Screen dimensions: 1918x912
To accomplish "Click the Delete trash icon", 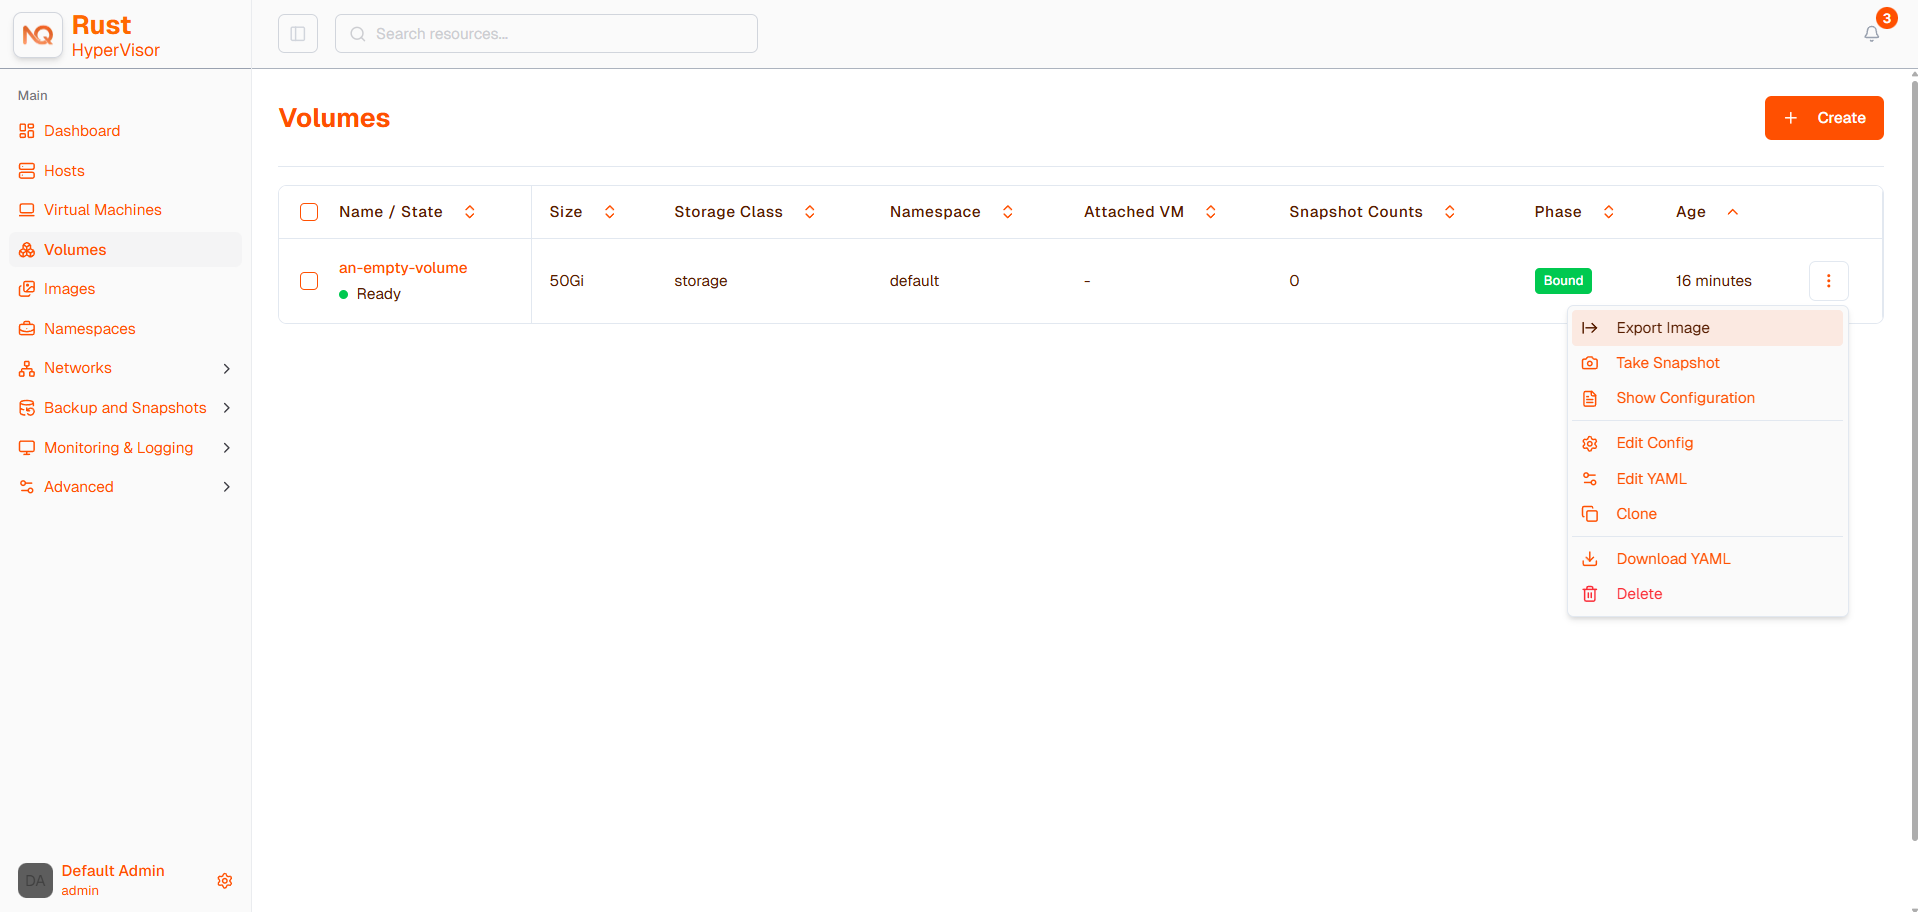I will click(1590, 594).
